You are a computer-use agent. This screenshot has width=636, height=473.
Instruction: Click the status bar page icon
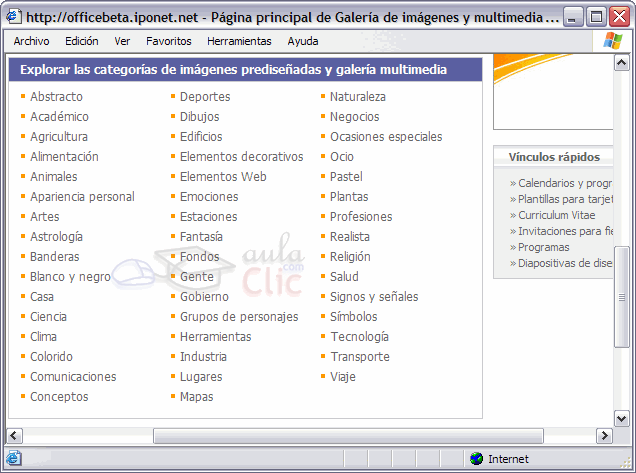click(13, 459)
